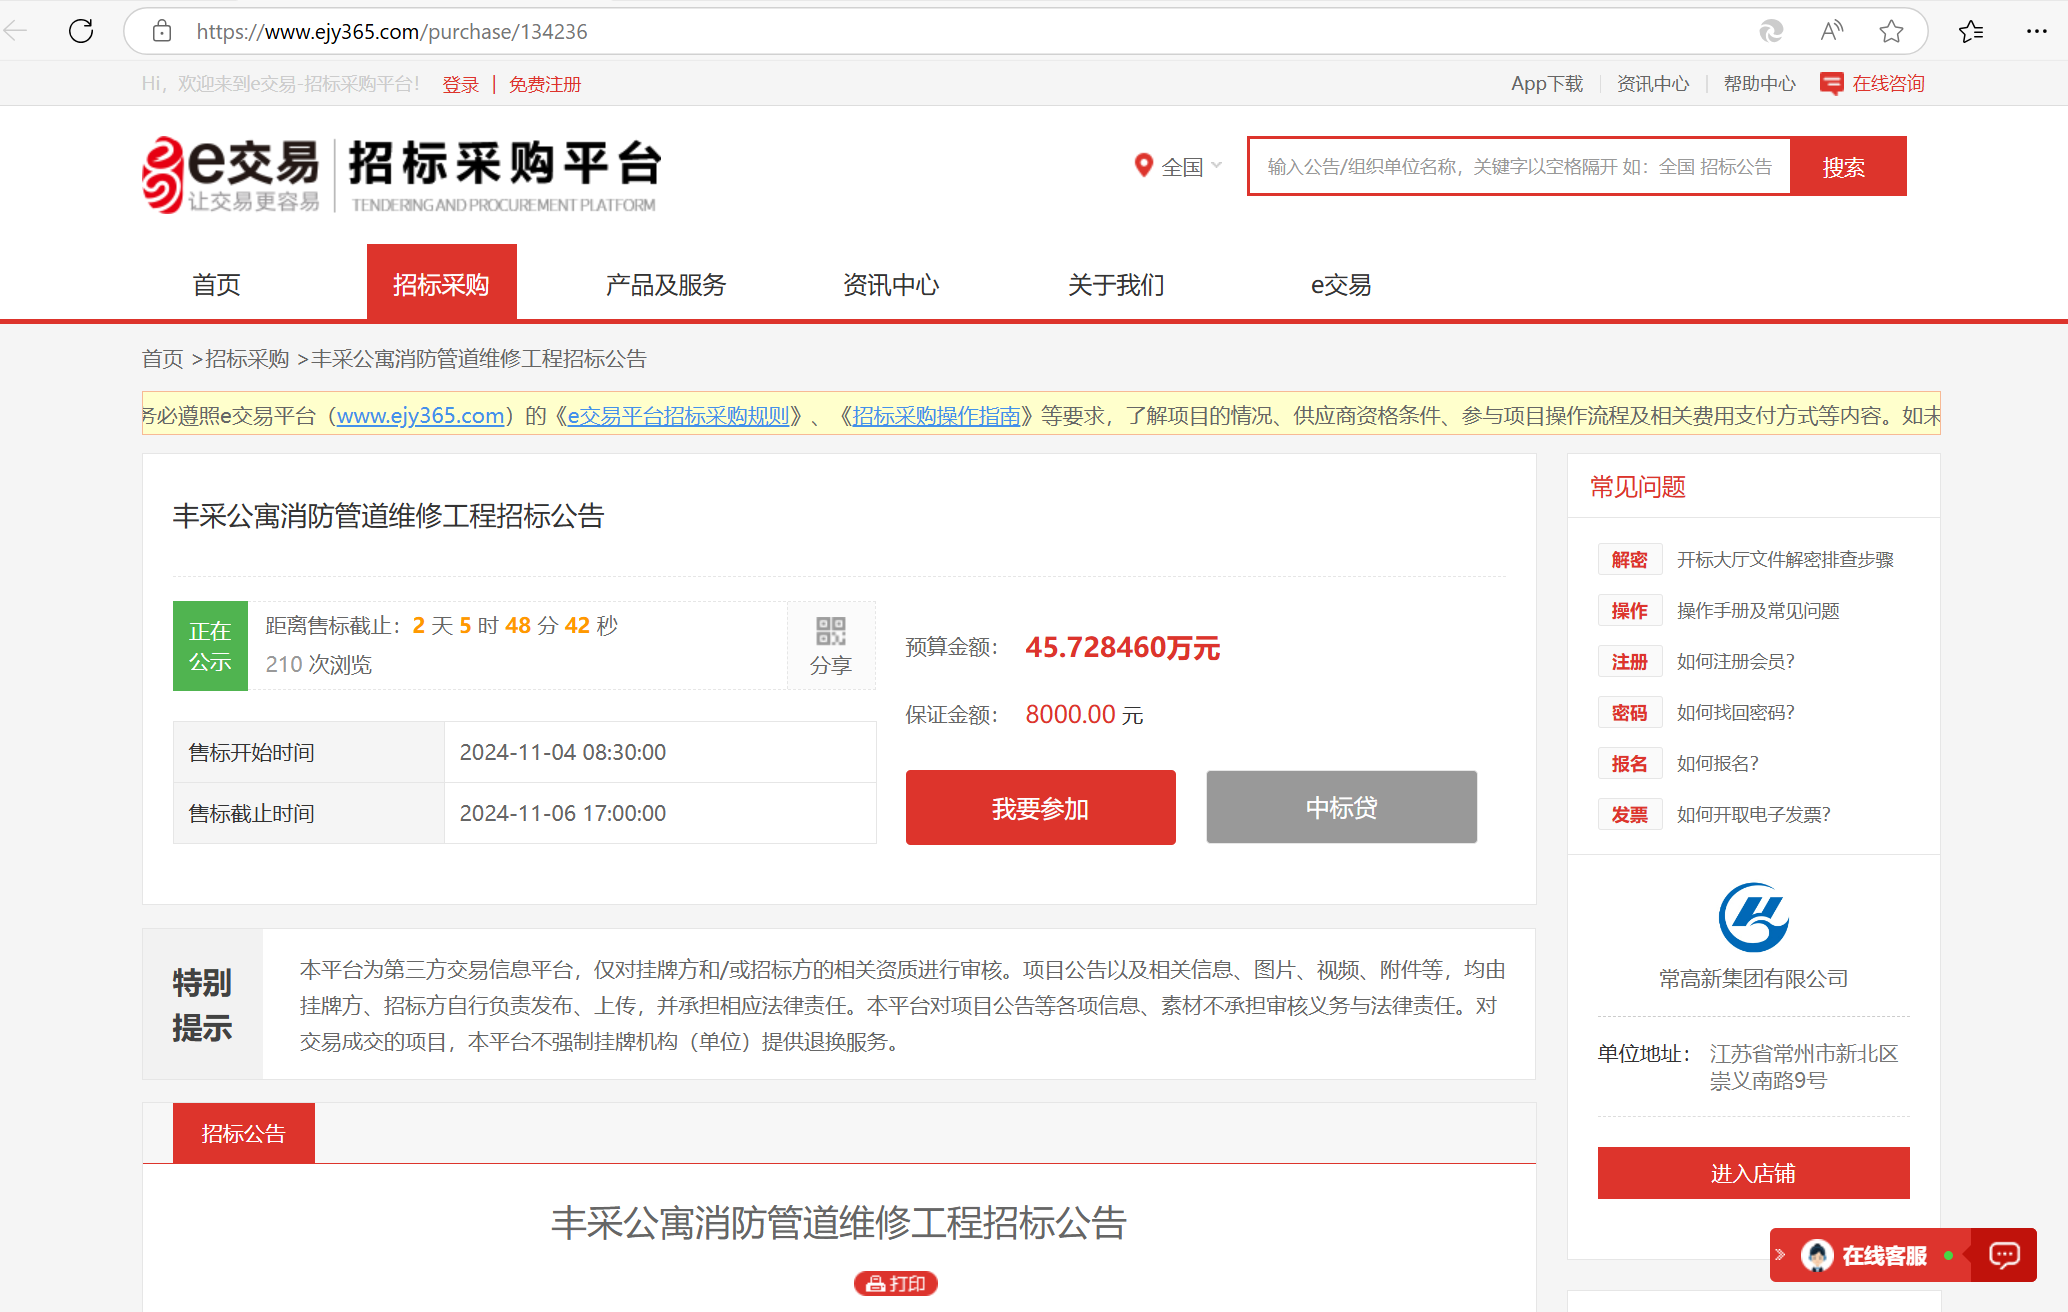This screenshot has height=1312, width=2068.
Task: Click the 我要参加 button
Action: (x=1040, y=807)
